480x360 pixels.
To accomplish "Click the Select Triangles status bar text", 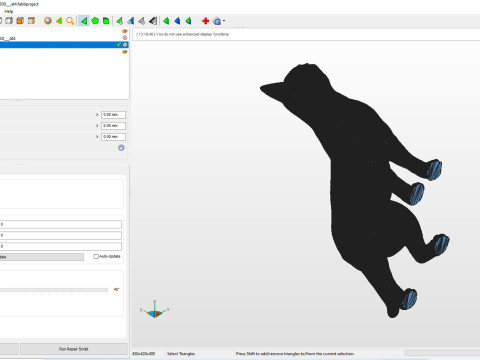I will pyautogui.click(x=181, y=354).
